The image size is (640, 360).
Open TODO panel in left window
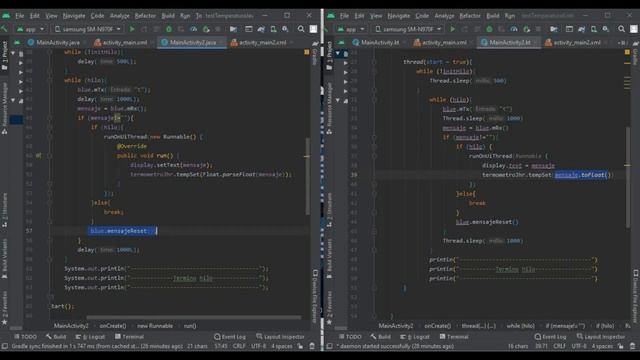[x=25, y=337]
